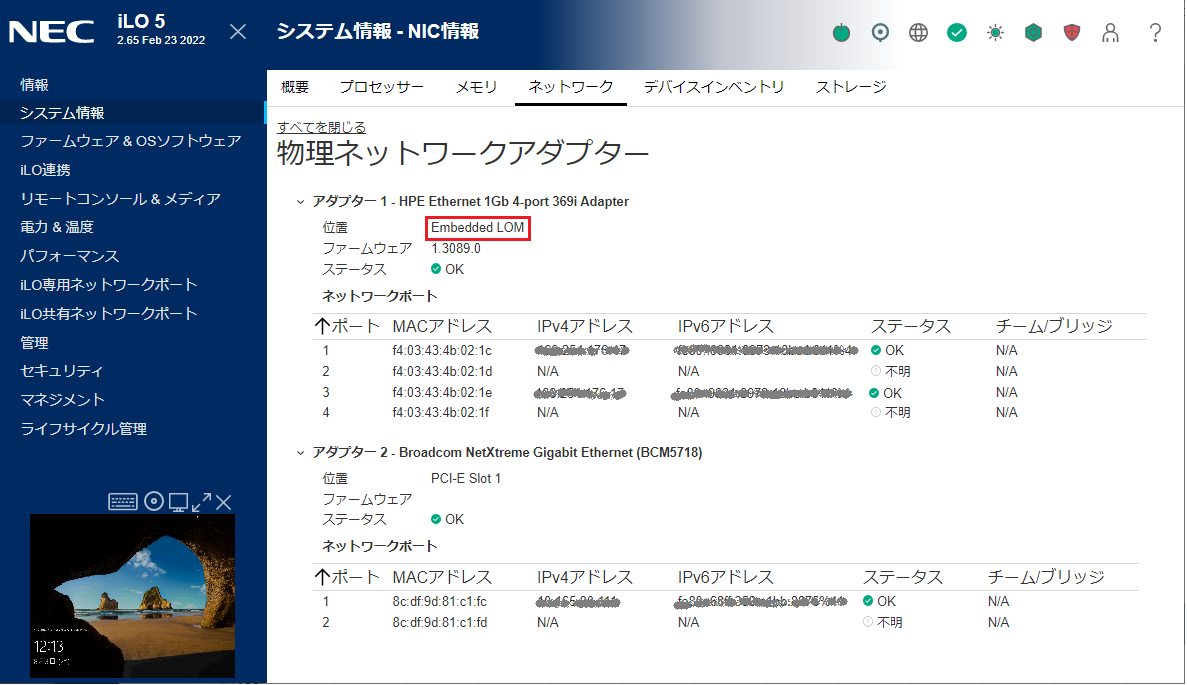
Task: Open the remote console thumbnail preview
Action: (x=132, y=596)
